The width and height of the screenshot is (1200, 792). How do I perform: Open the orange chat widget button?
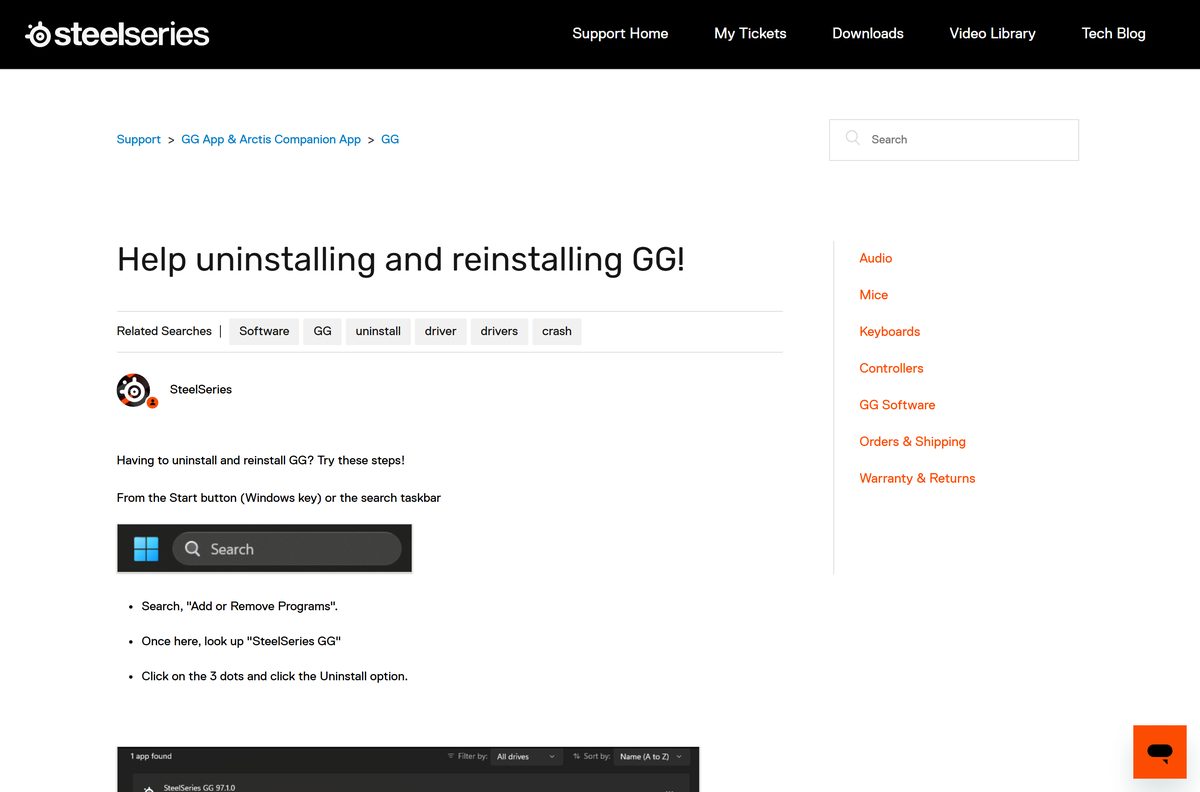click(x=1160, y=752)
